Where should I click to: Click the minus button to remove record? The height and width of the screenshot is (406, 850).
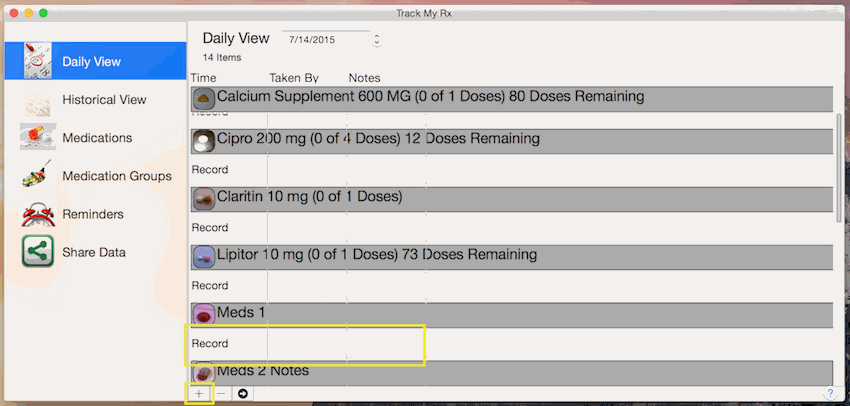221,394
